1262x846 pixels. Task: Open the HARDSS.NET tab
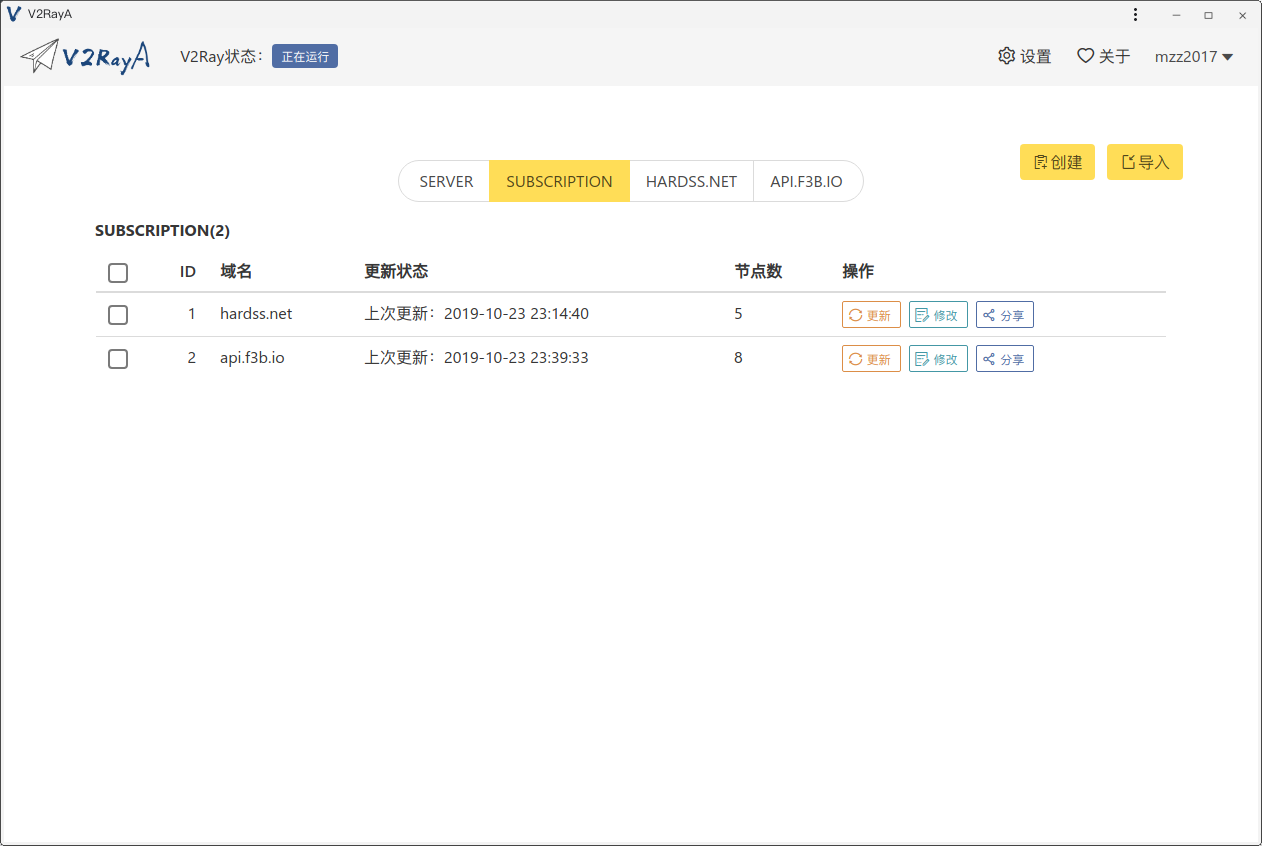click(x=691, y=181)
